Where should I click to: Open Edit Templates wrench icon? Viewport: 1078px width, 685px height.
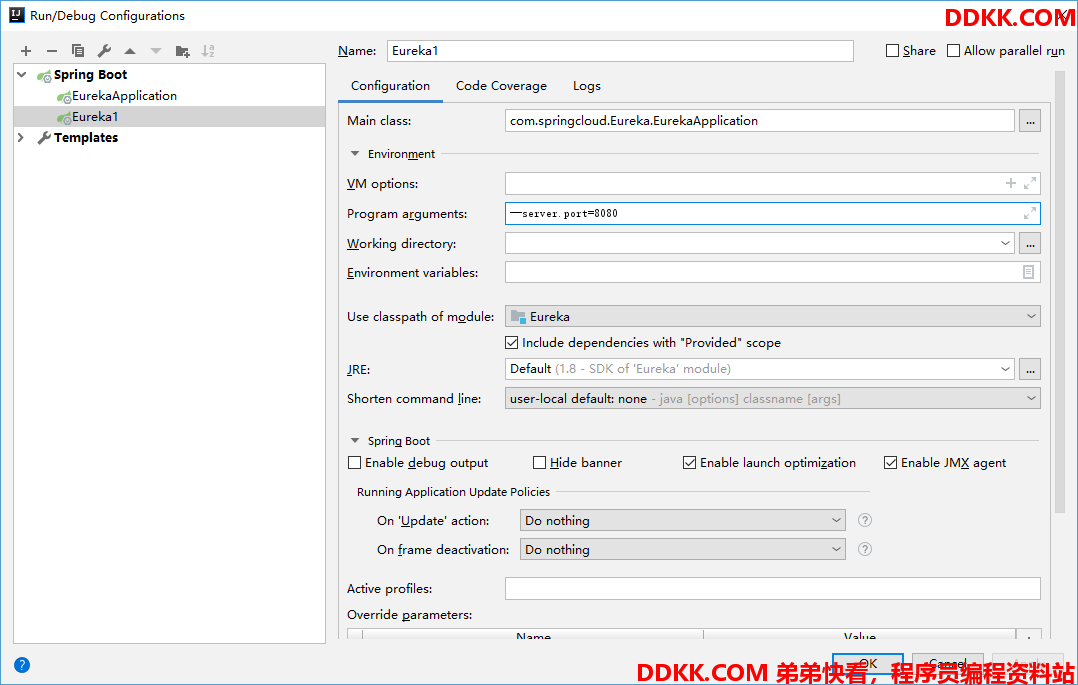tap(104, 51)
